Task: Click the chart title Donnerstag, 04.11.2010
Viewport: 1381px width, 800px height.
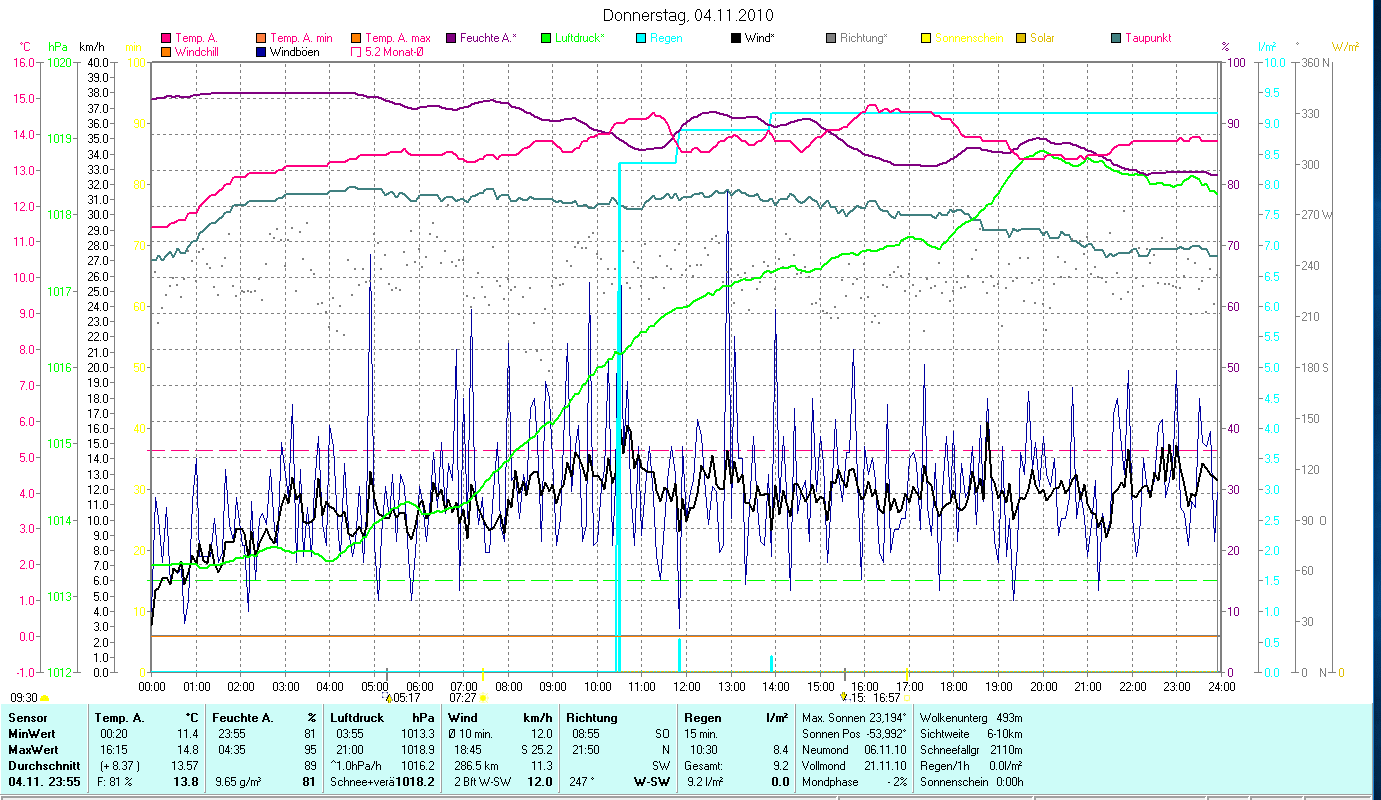Action: click(689, 15)
